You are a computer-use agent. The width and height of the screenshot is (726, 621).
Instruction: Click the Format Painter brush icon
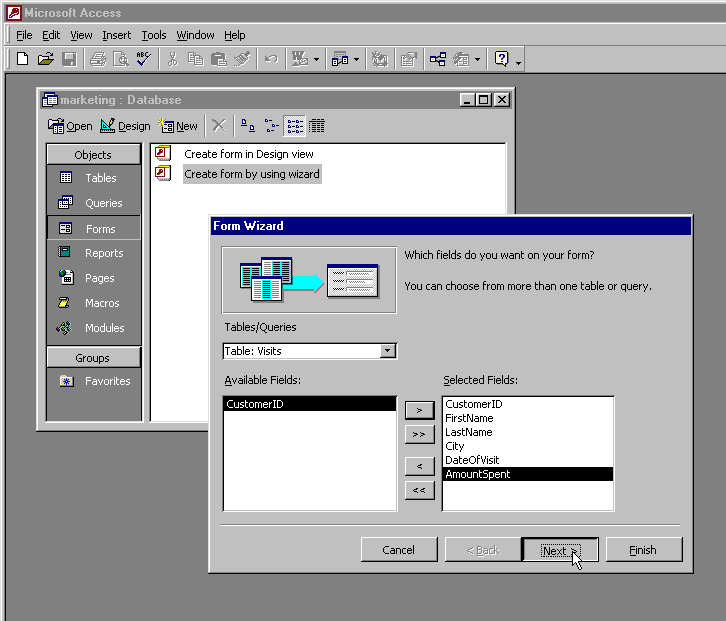click(x=242, y=59)
